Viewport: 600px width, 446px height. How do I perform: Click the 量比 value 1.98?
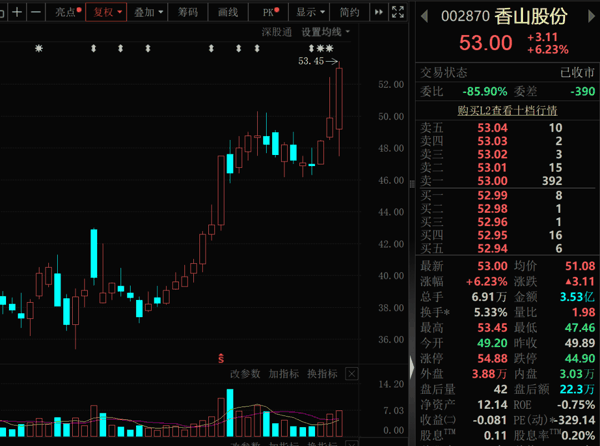tap(584, 313)
